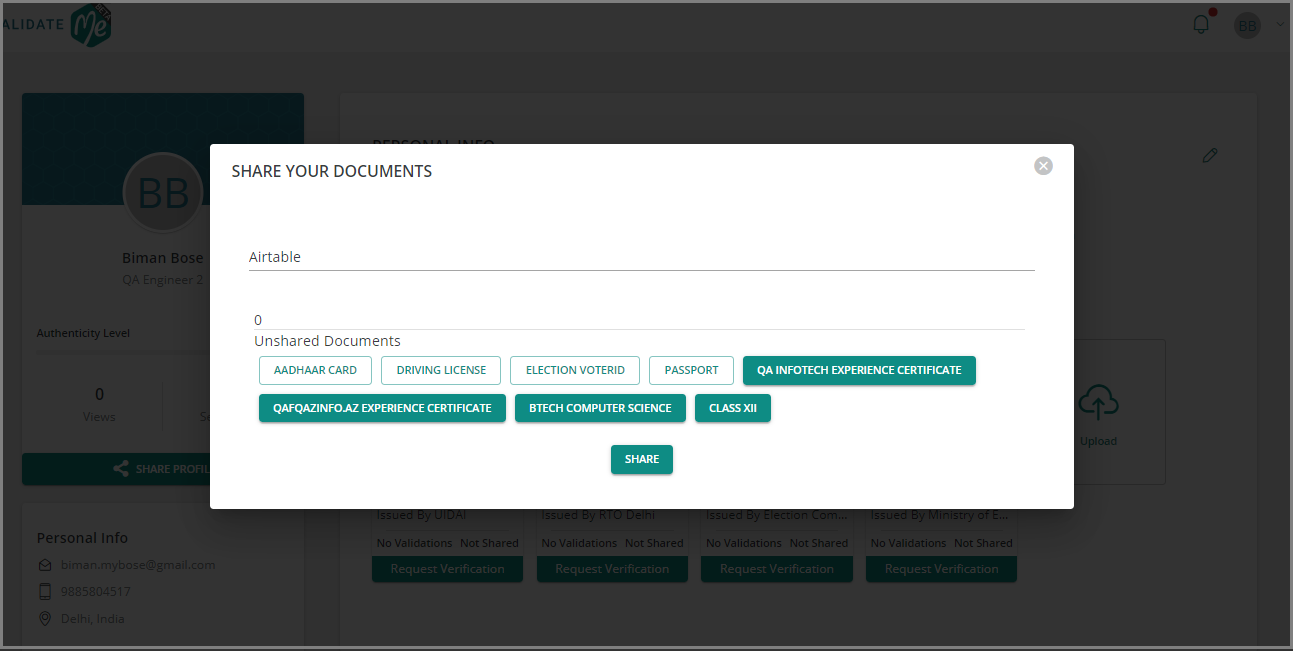
Task: Expand the user account dropdown arrow
Action: 1280,25
